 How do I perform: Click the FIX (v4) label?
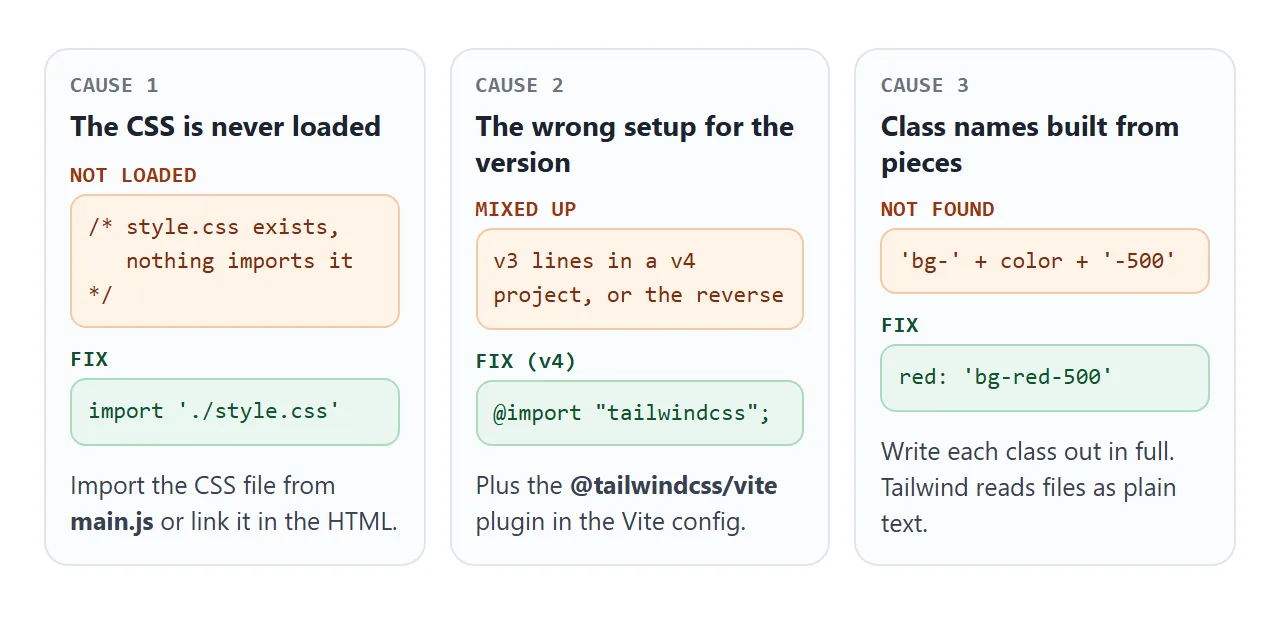pos(525,362)
